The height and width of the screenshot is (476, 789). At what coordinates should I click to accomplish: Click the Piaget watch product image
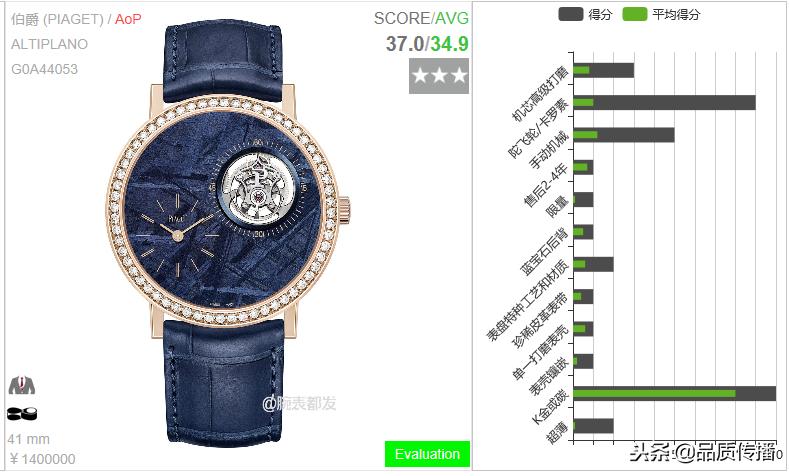point(228,232)
